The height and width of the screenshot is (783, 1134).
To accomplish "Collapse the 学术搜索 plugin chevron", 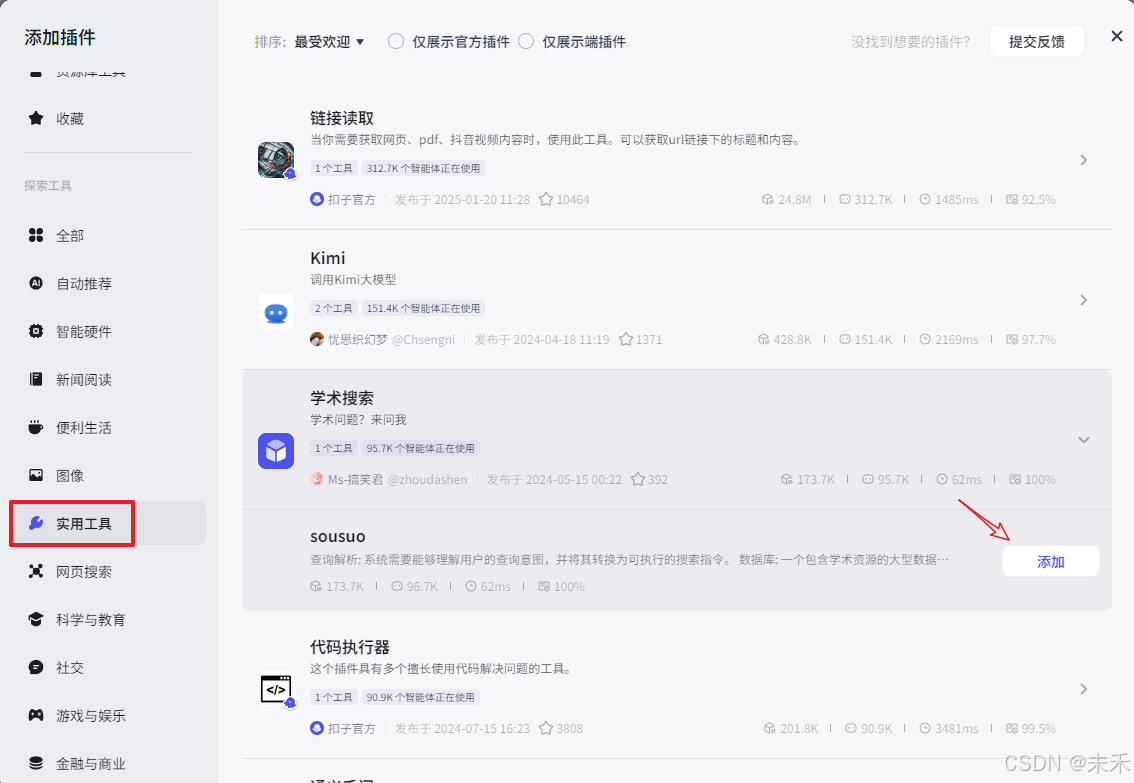I will coord(1083,440).
